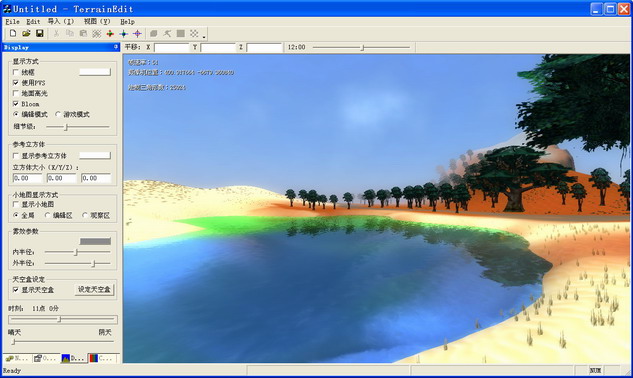Image resolution: width=633 pixels, height=378 pixels.
Task: Switch to the D... bottom panel tab
Action: coord(73,358)
